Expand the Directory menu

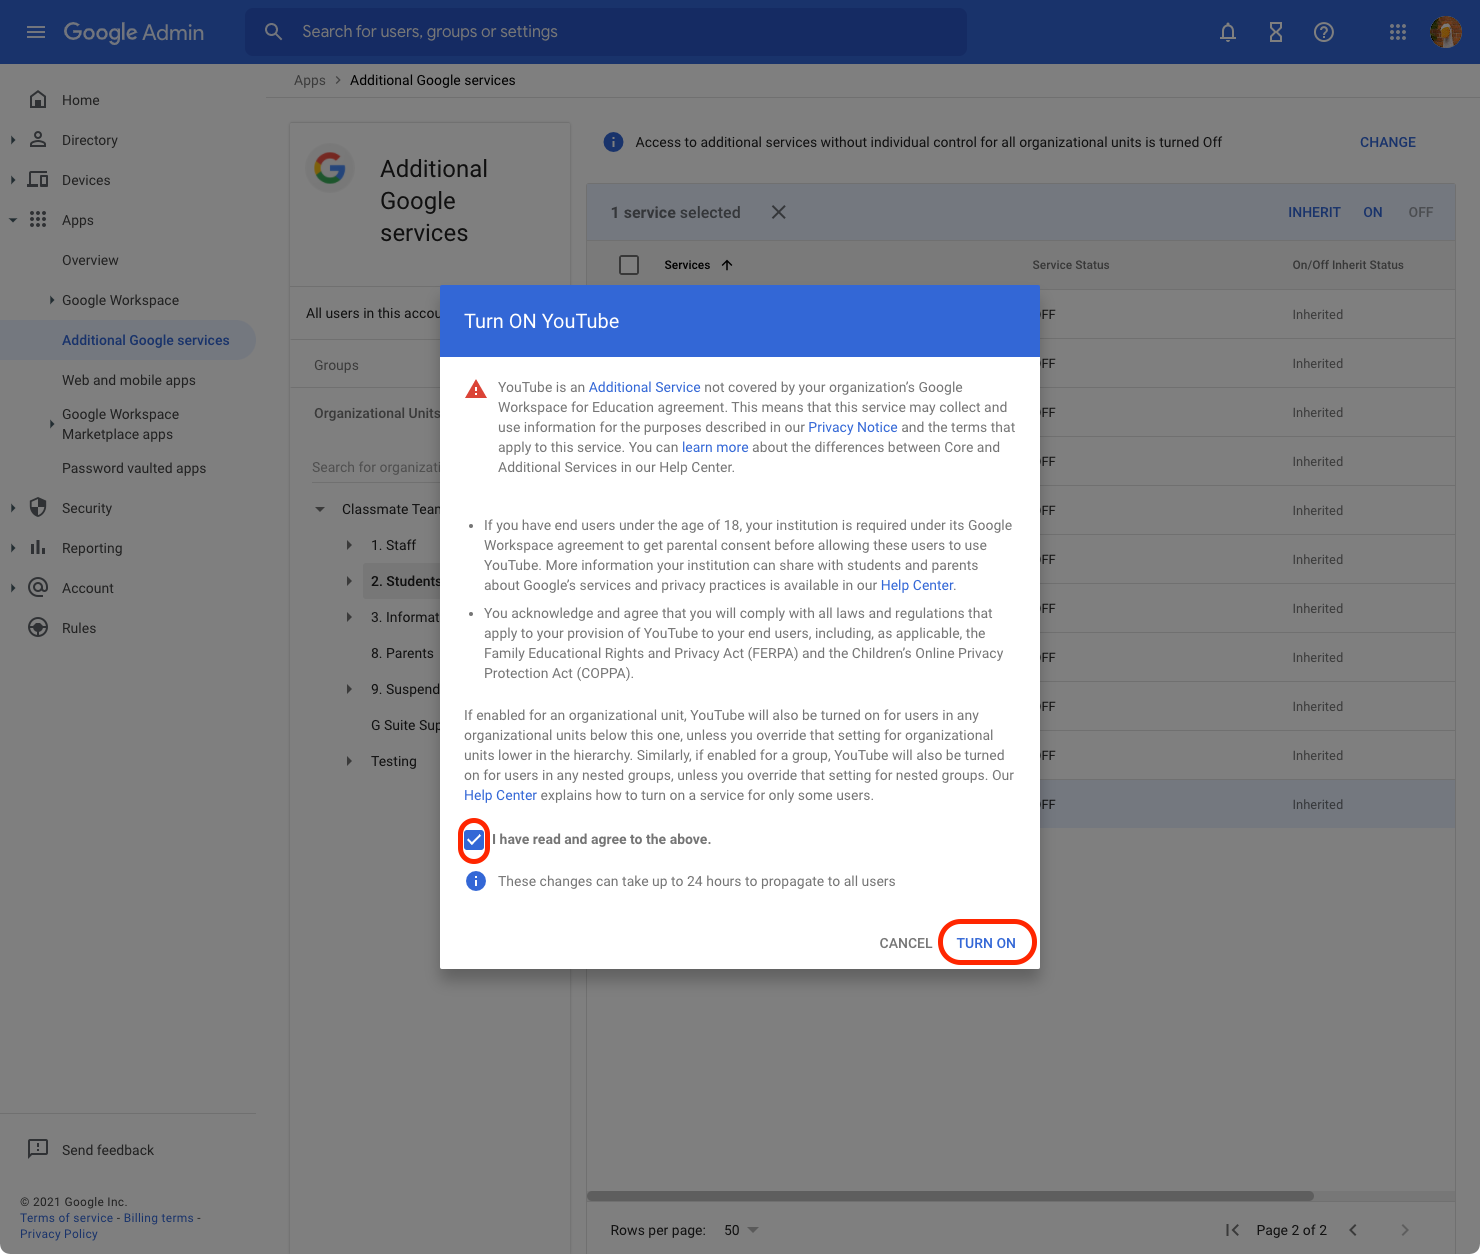pyautogui.click(x=13, y=140)
